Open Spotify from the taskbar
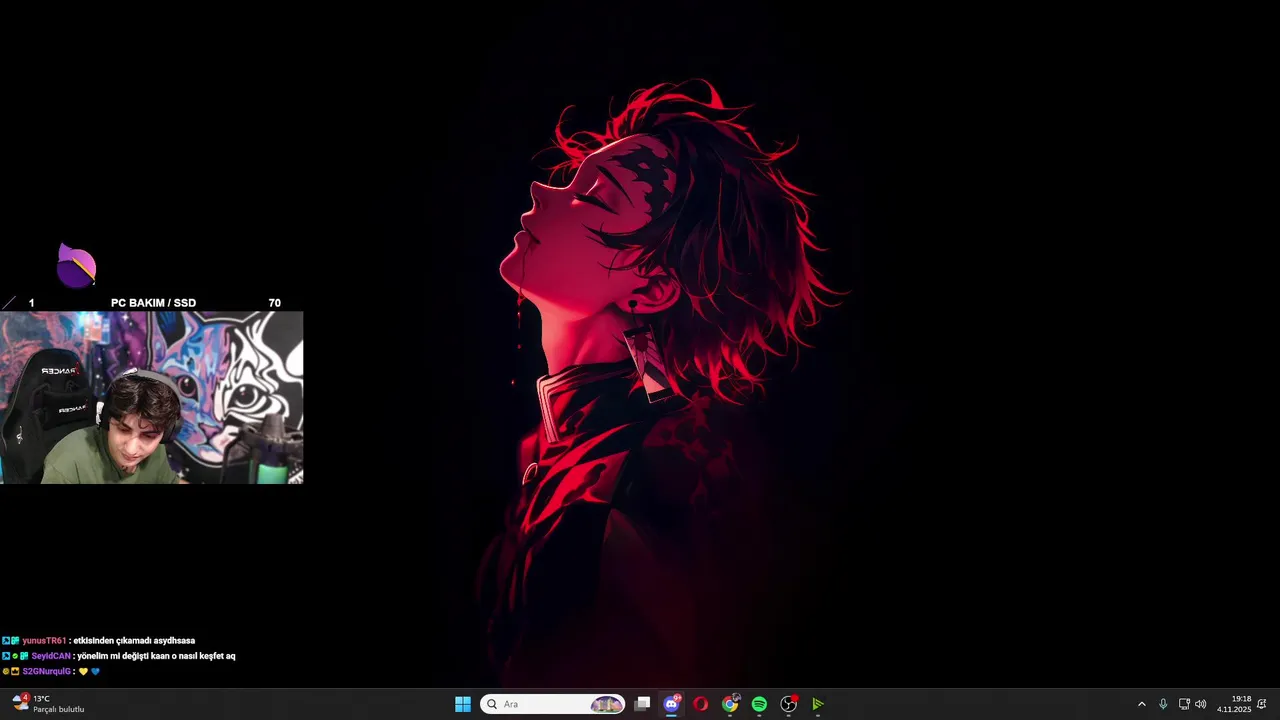The height and width of the screenshot is (720, 1280). pyautogui.click(x=759, y=704)
